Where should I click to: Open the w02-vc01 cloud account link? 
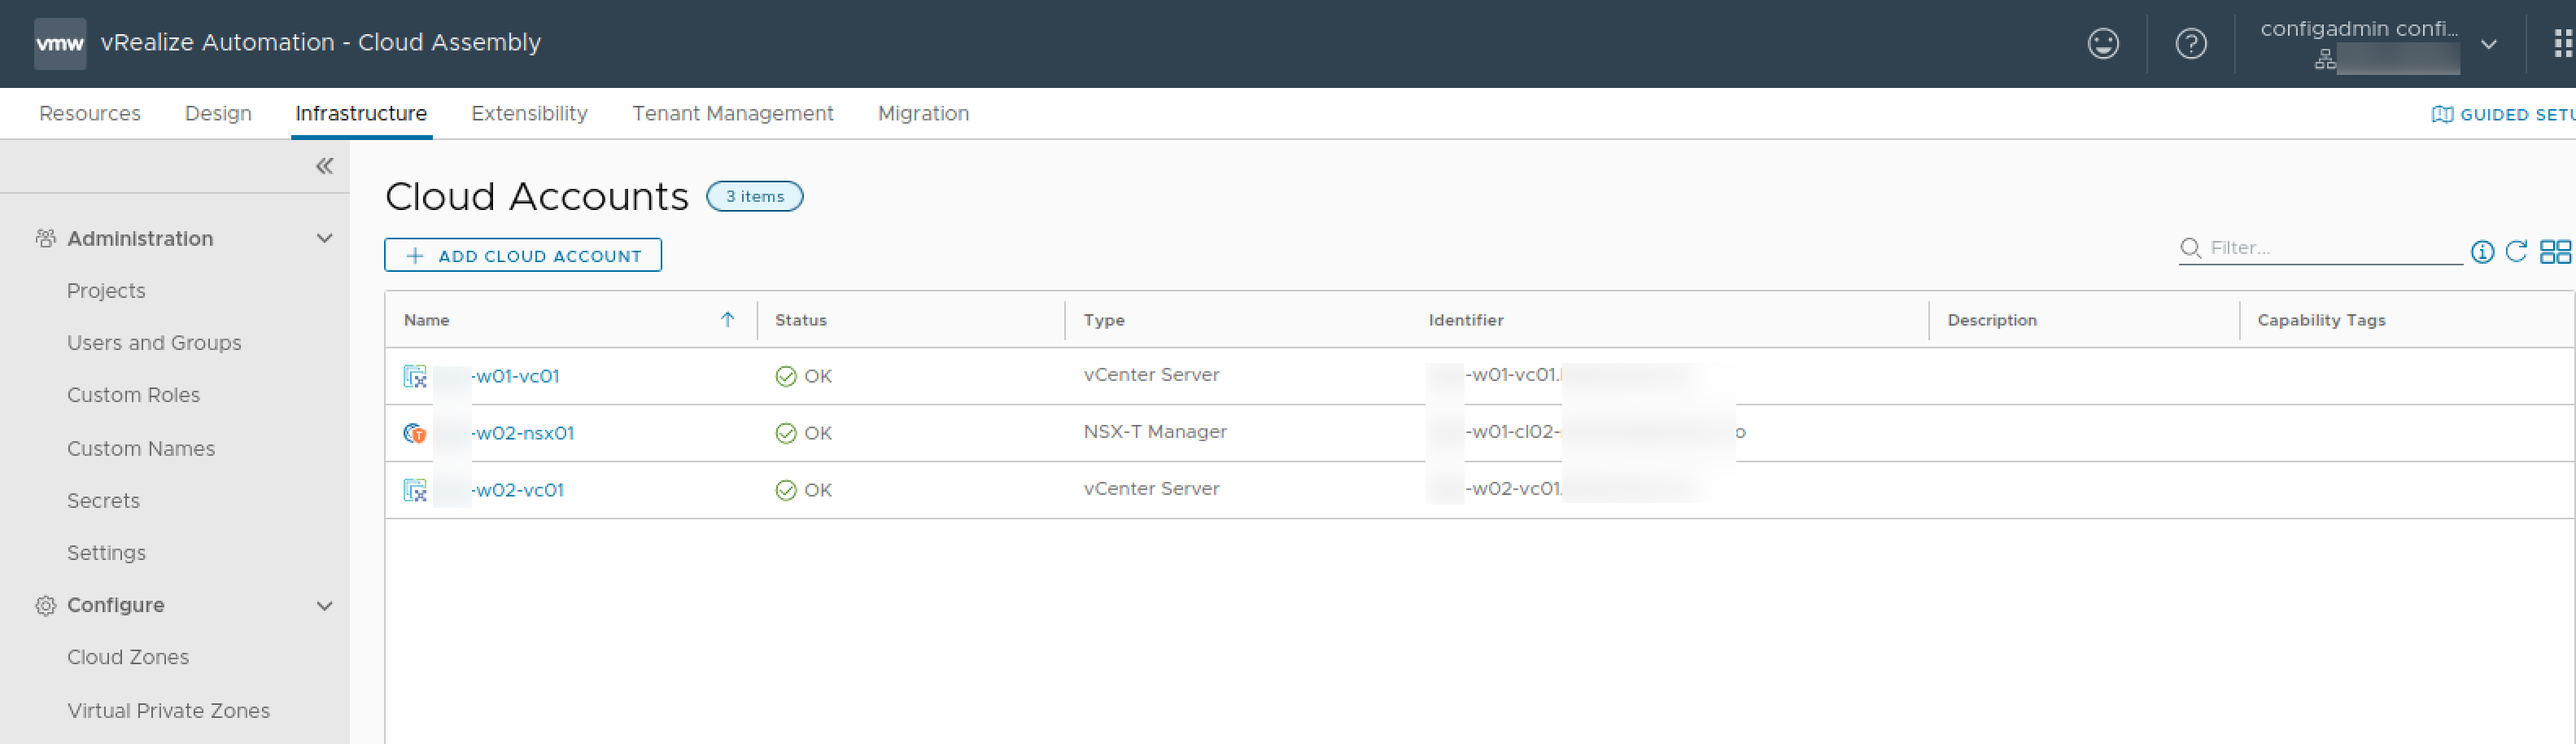click(x=517, y=490)
